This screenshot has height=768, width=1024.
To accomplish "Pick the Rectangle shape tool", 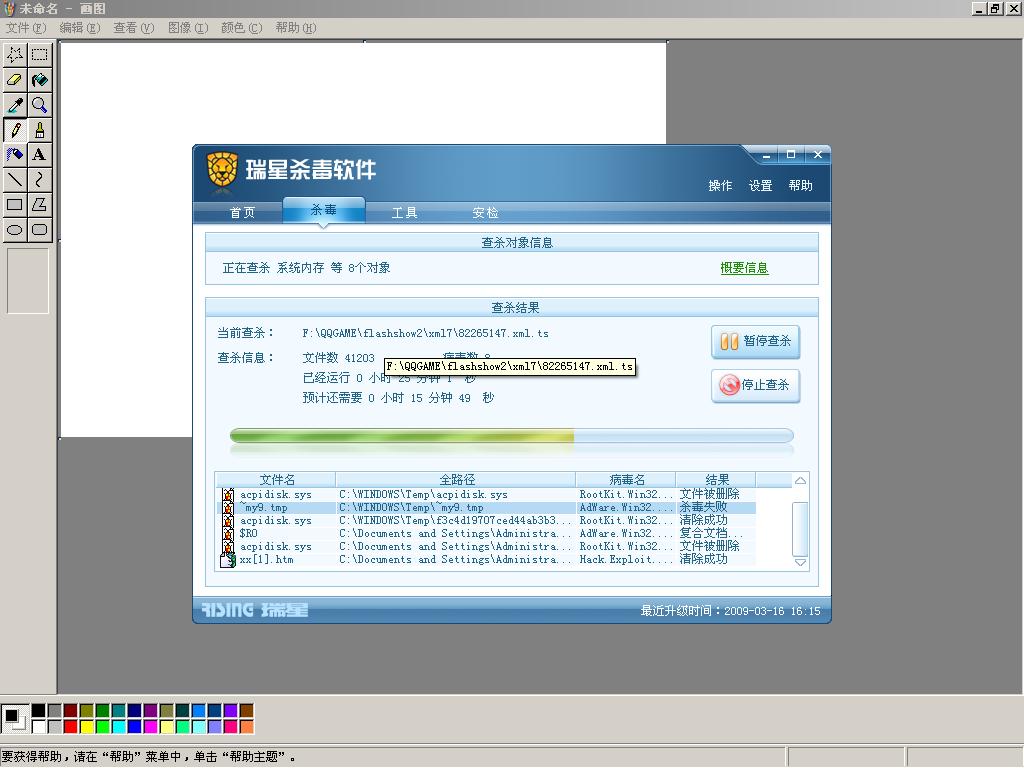I will point(15,204).
